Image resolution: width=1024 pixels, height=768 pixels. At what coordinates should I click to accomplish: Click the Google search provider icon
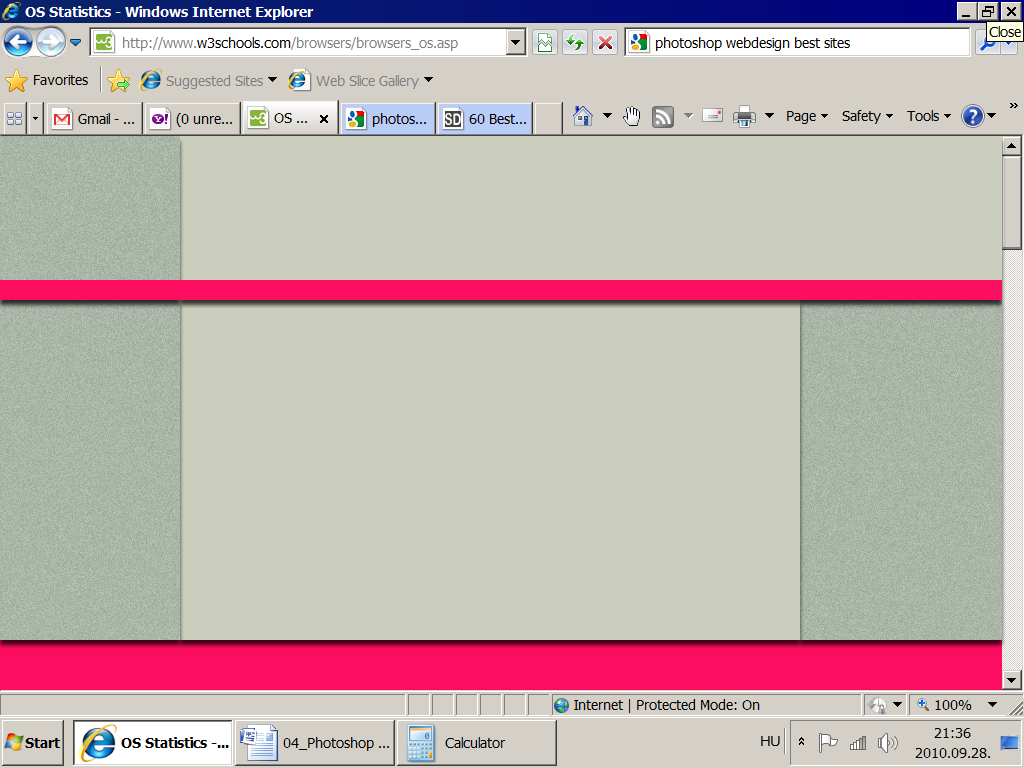639,43
